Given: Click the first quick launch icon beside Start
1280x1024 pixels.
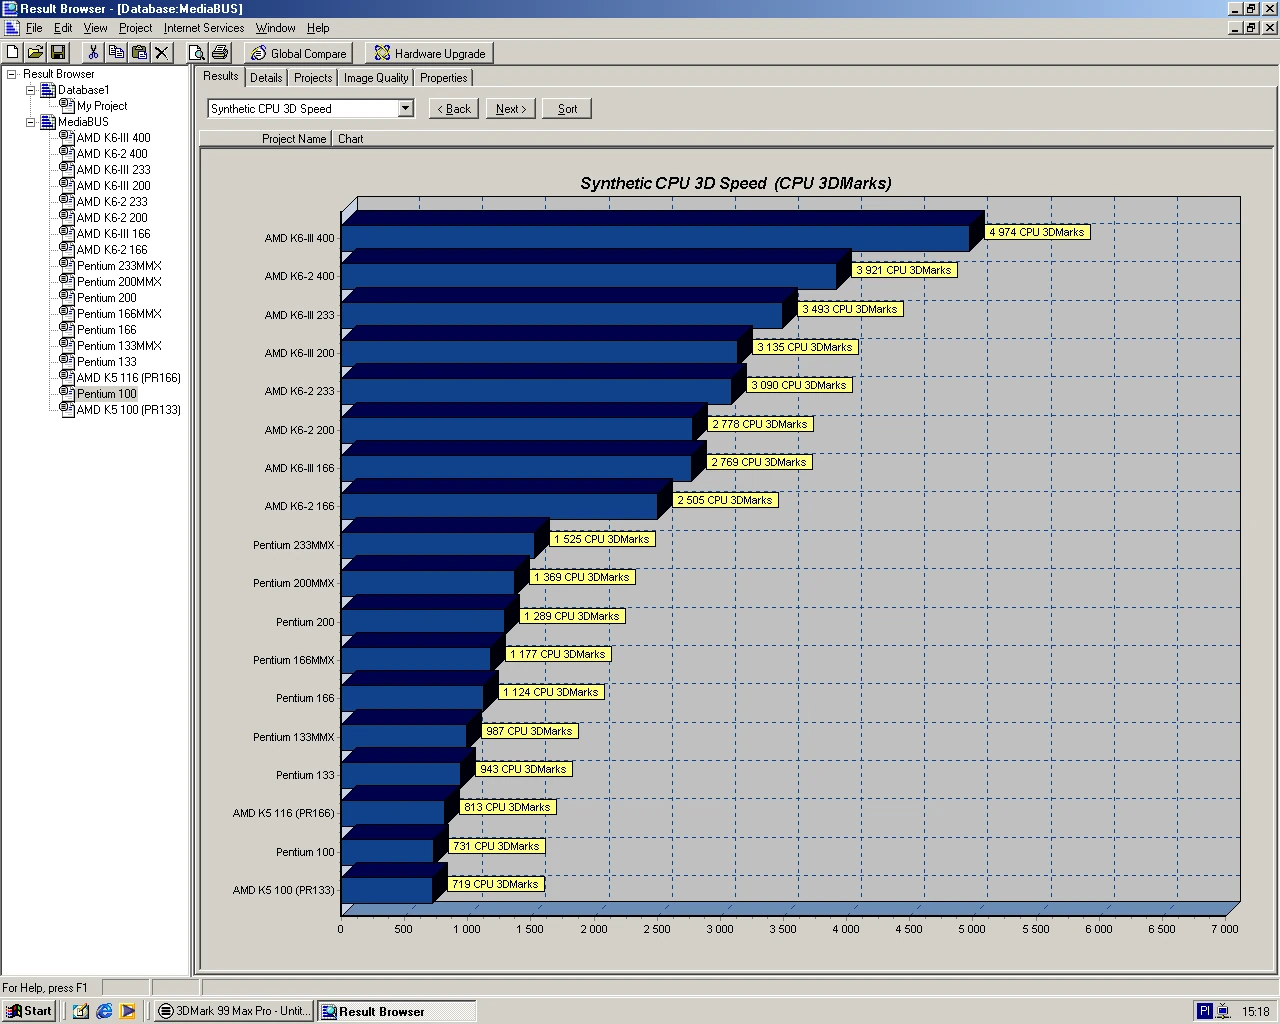Looking at the screenshot, I should point(81,1011).
